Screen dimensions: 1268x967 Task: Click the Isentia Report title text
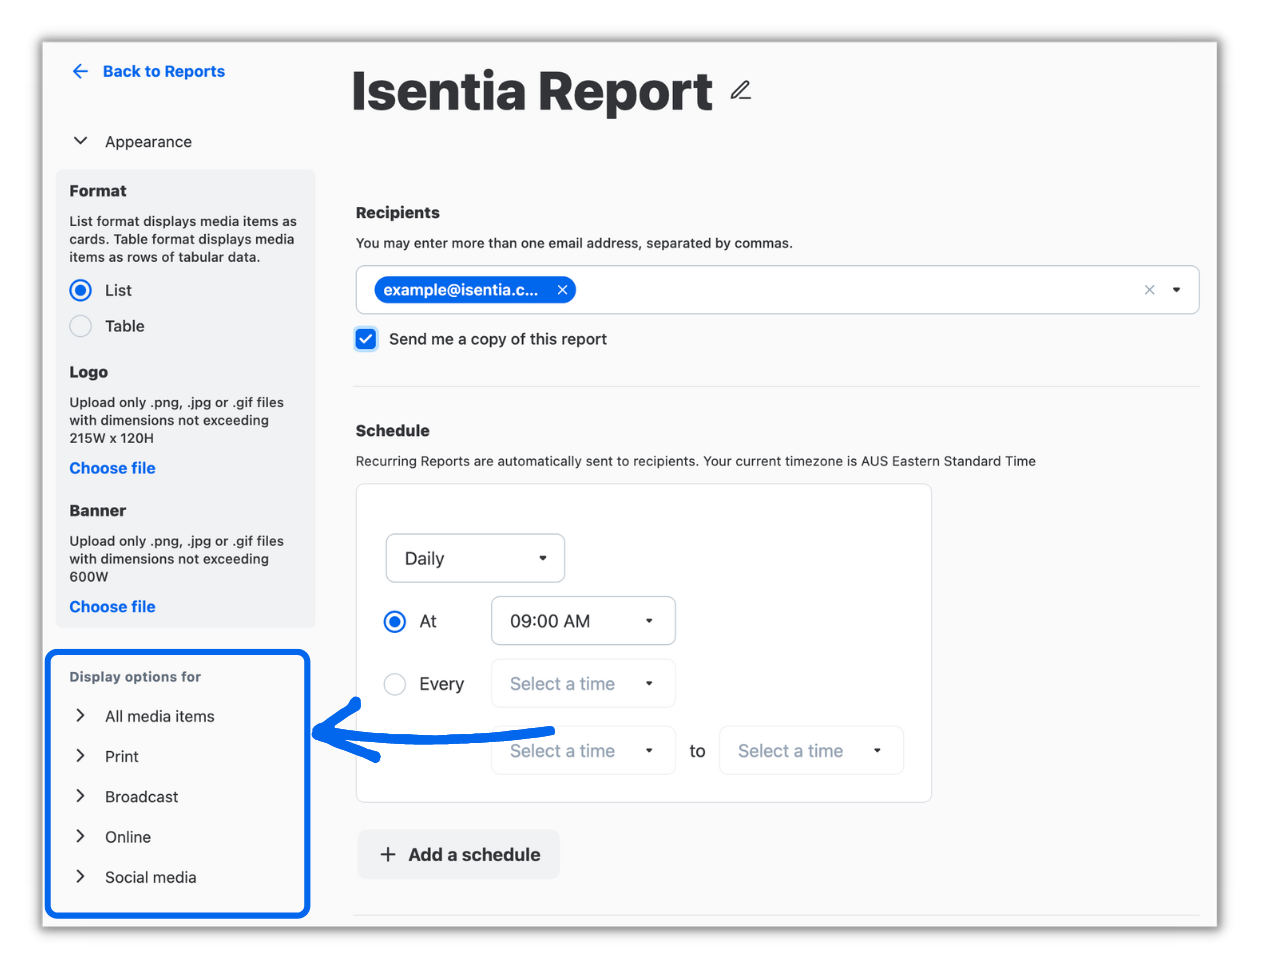coord(532,91)
